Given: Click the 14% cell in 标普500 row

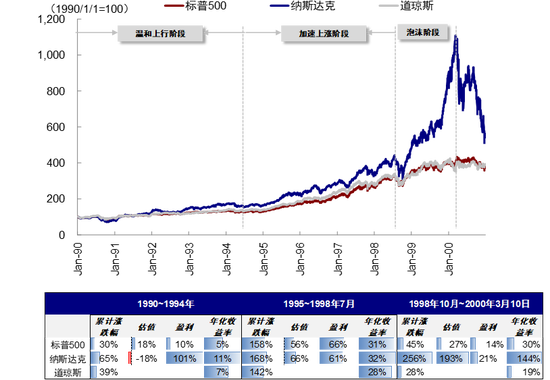Looking at the screenshot, I should [x=495, y=345].
